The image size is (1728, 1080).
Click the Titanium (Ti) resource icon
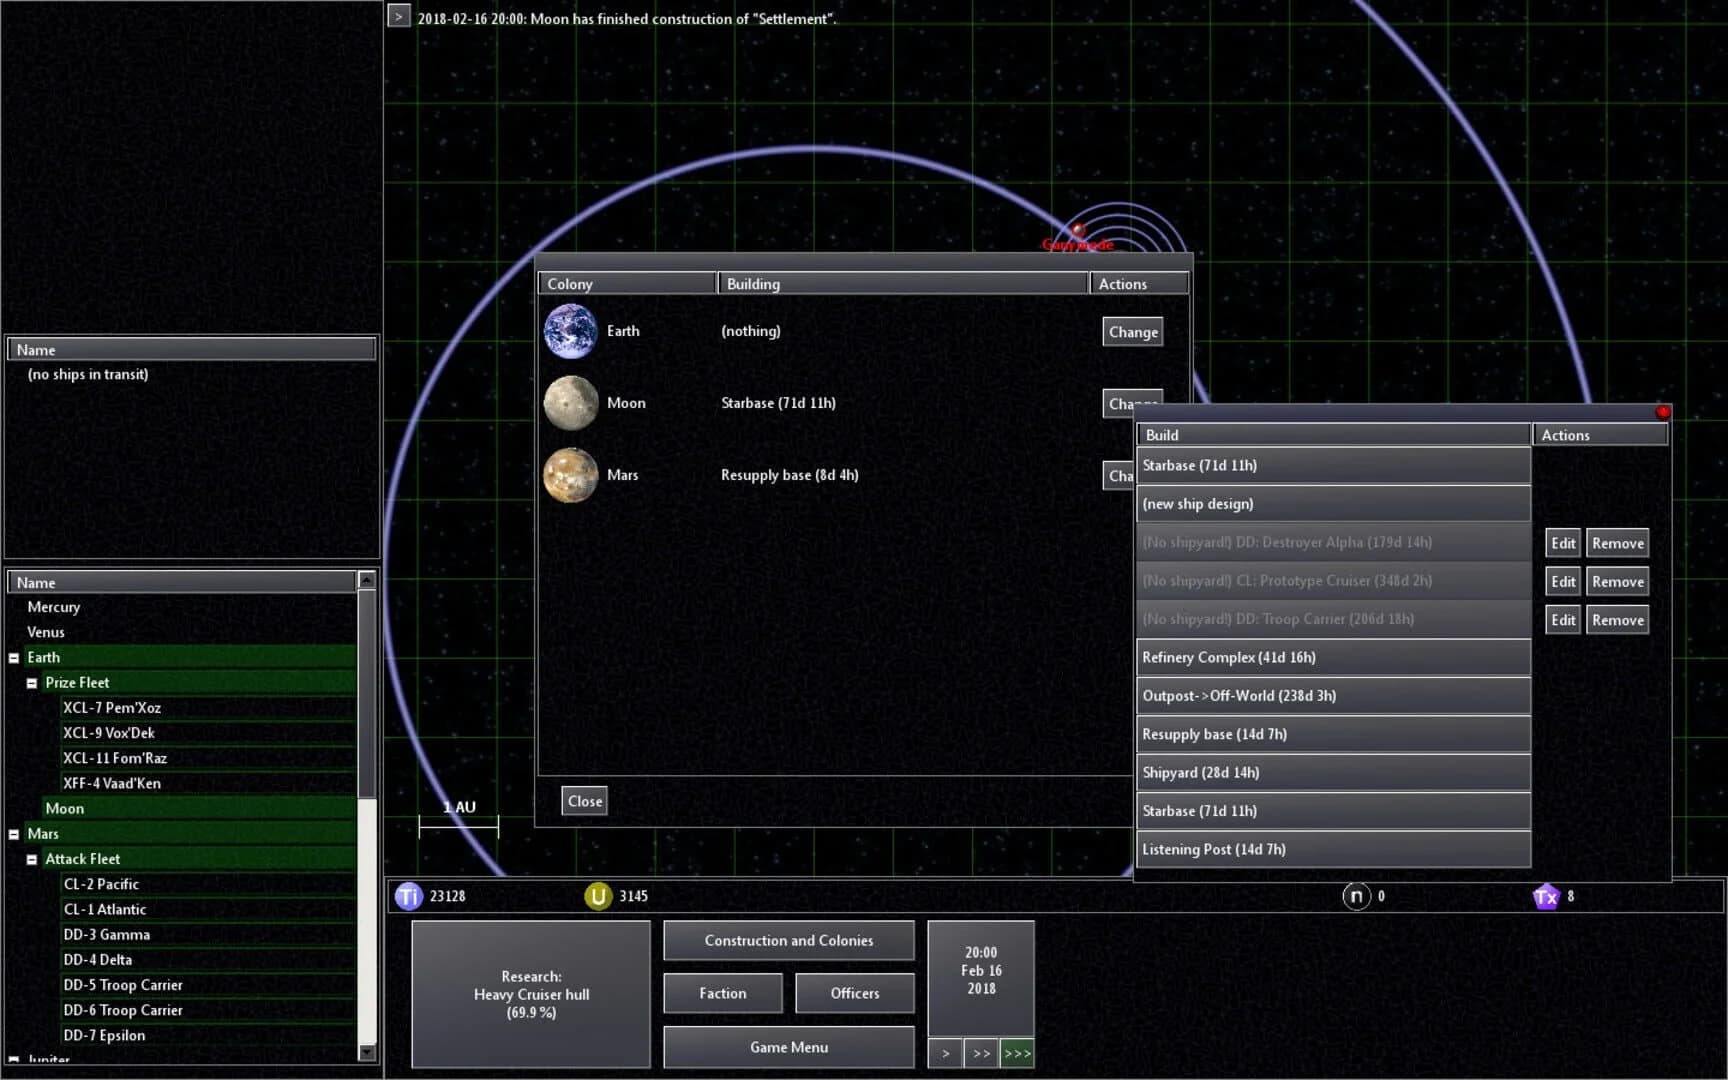pos(408,896)
